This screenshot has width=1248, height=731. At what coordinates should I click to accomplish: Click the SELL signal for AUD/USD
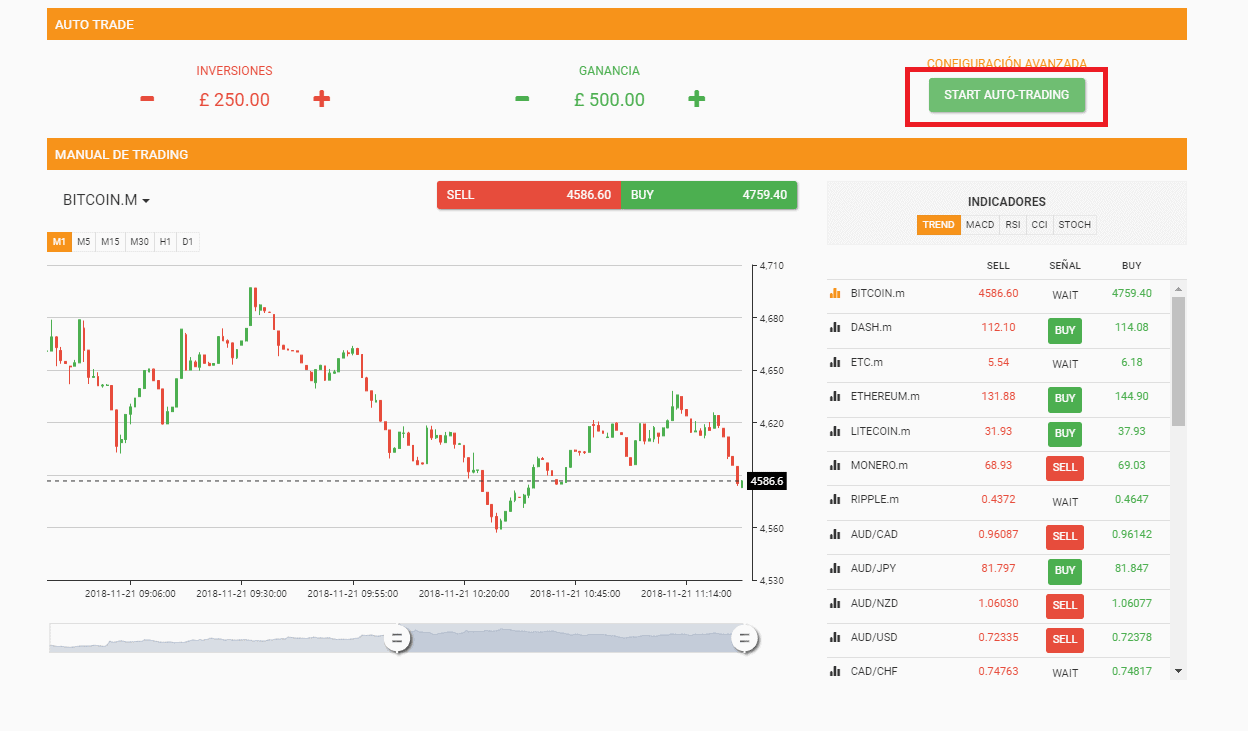1065,639
